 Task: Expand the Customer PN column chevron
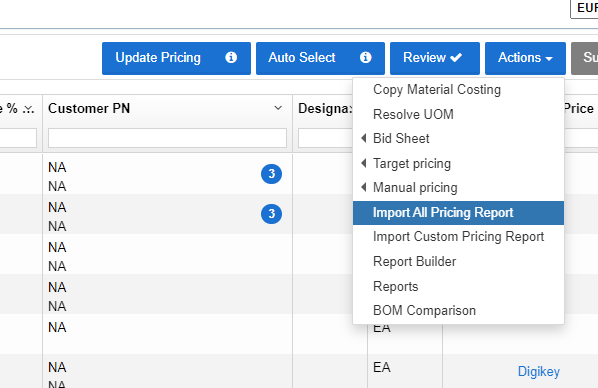point(278,108)
